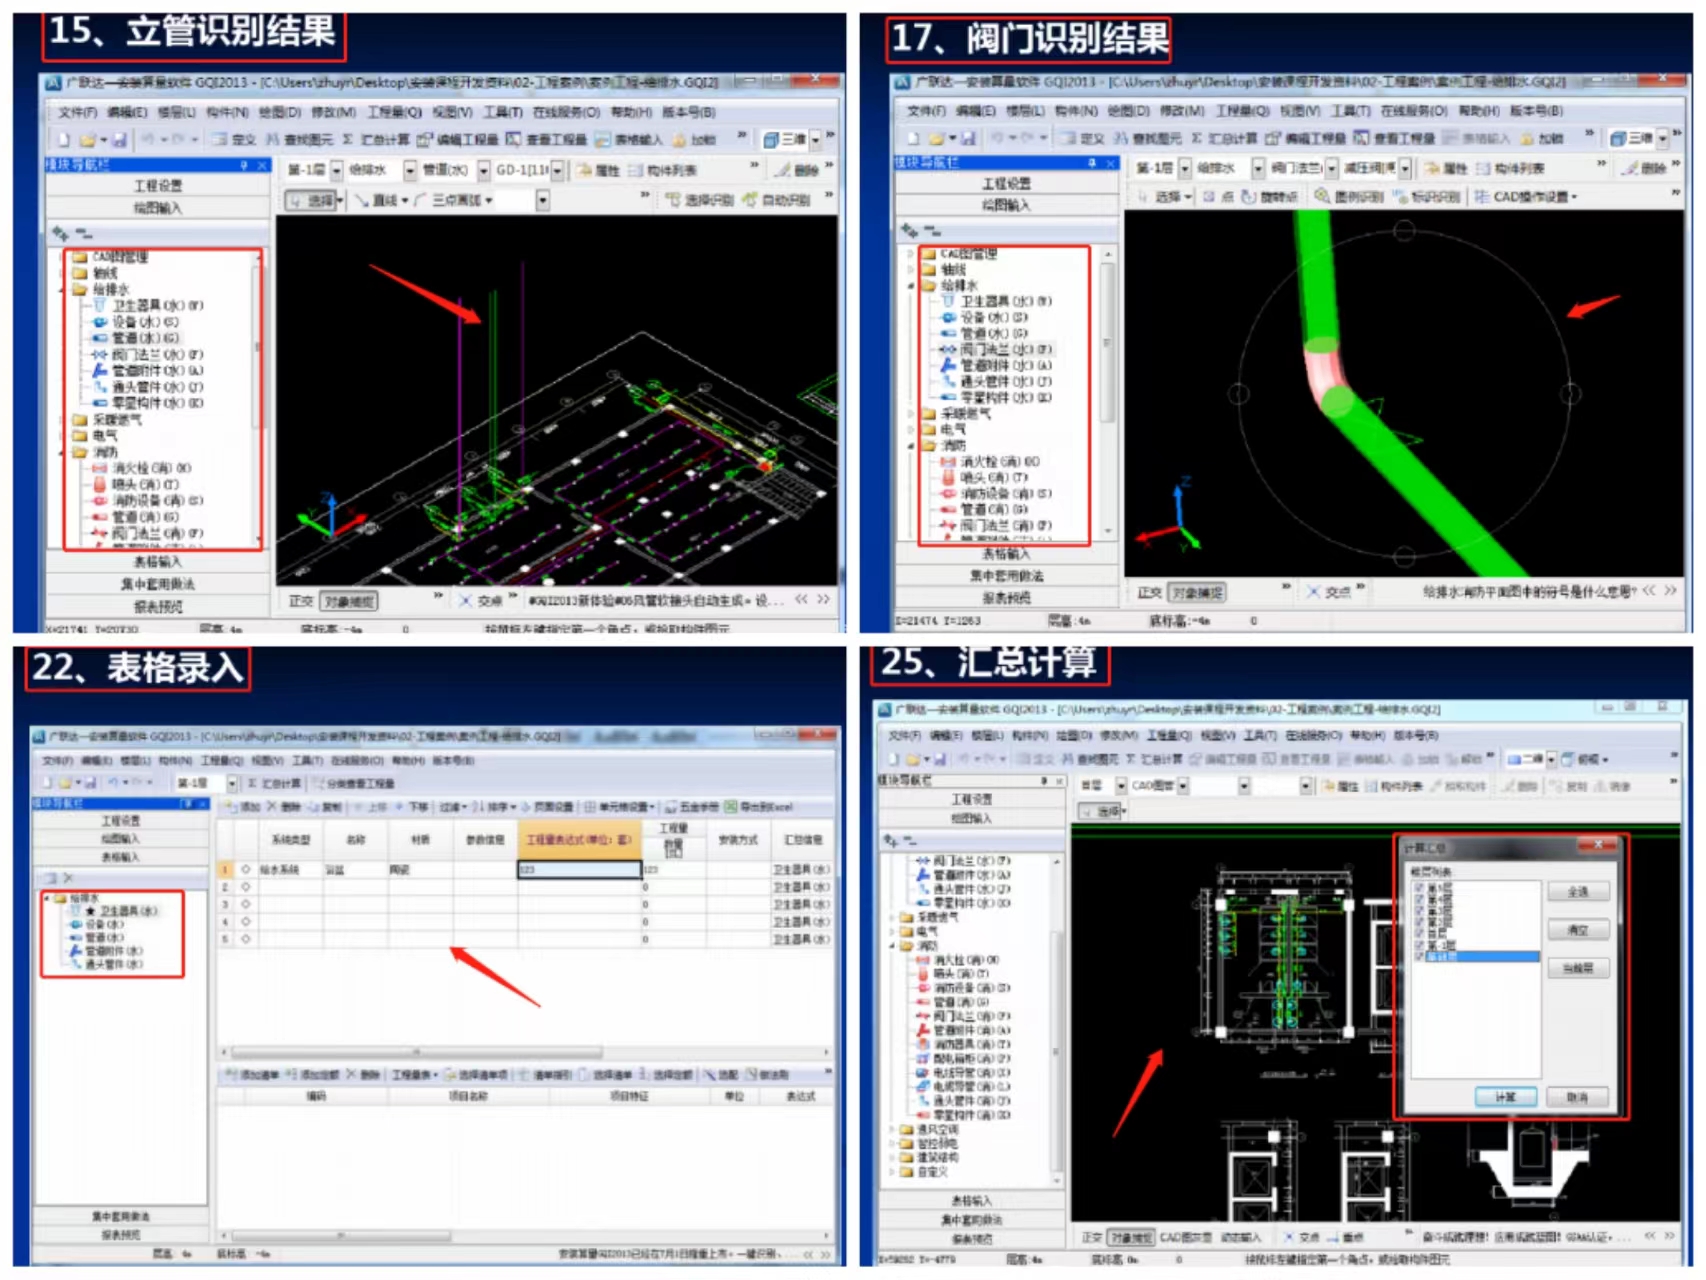
Task: Open 定义 in the 阀门识别结果 window toolbar
Action: coord(1083,138)
